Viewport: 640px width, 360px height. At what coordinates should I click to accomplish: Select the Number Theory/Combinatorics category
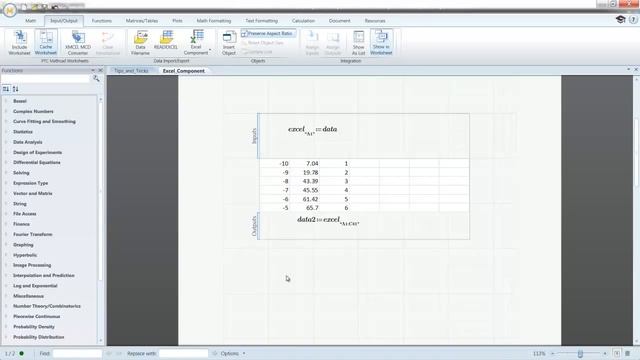(47, 306)
